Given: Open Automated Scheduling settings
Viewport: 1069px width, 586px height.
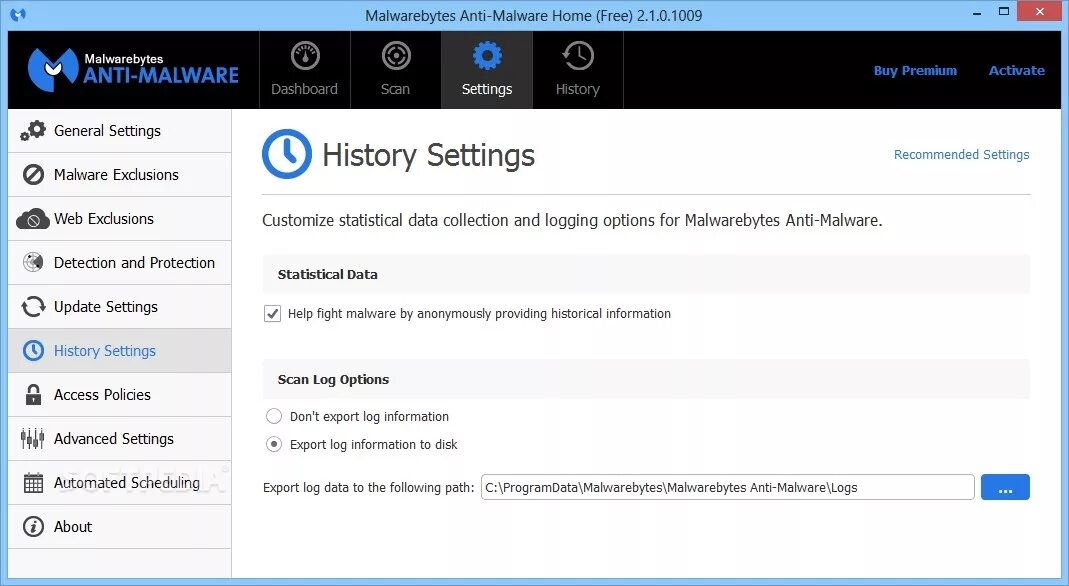Looking at the screenshot, I should coord(120,482).
